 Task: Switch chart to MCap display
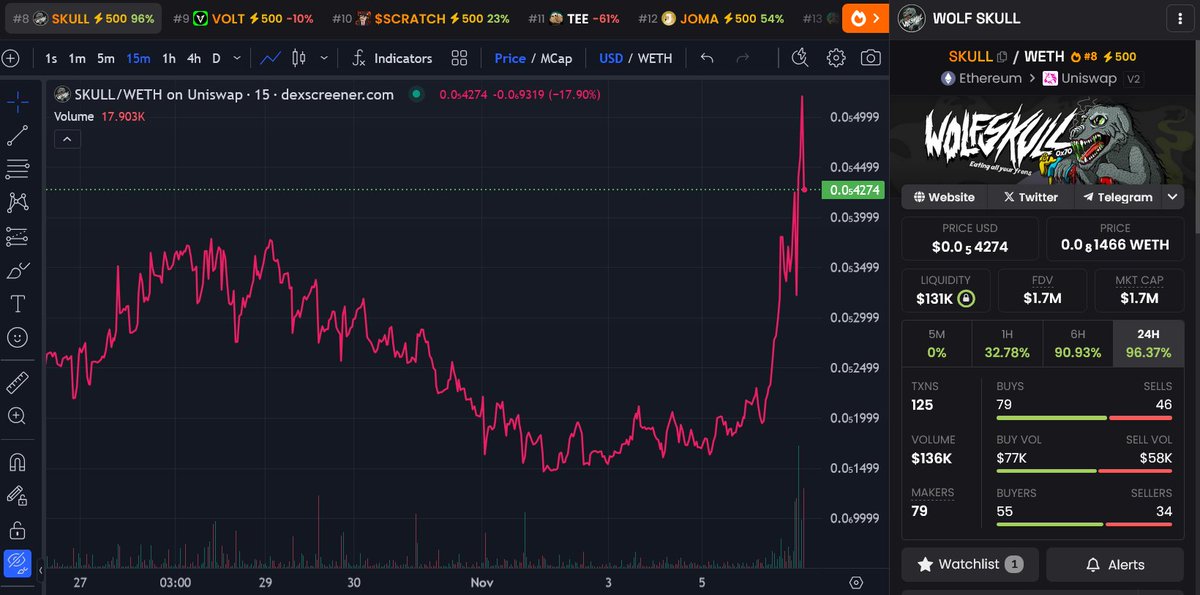click(557, 58)
